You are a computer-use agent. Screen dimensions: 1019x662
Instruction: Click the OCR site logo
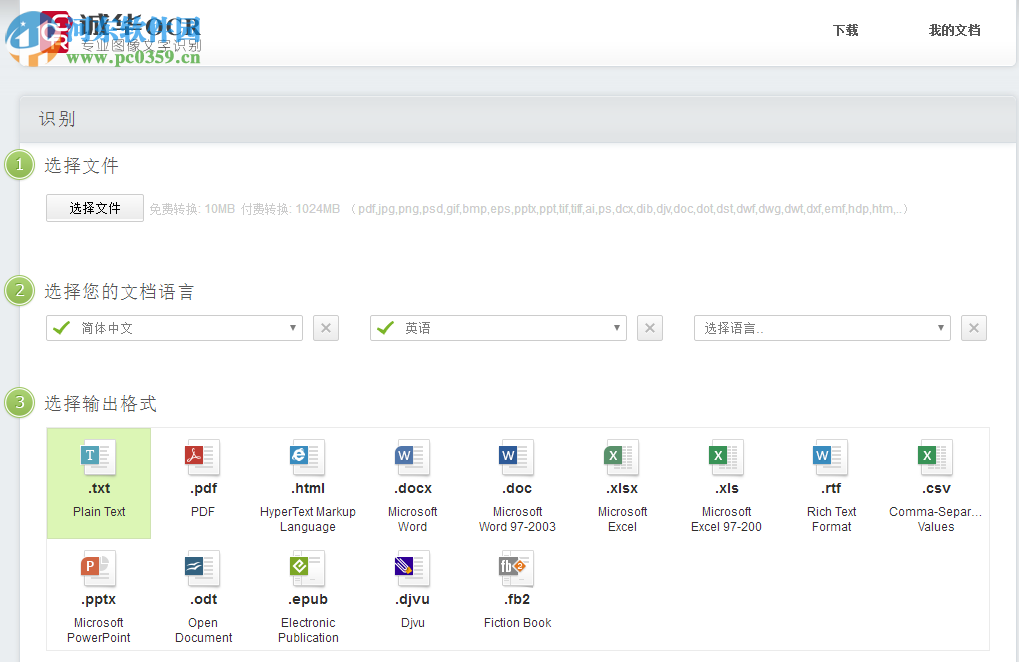click(120, 32)
